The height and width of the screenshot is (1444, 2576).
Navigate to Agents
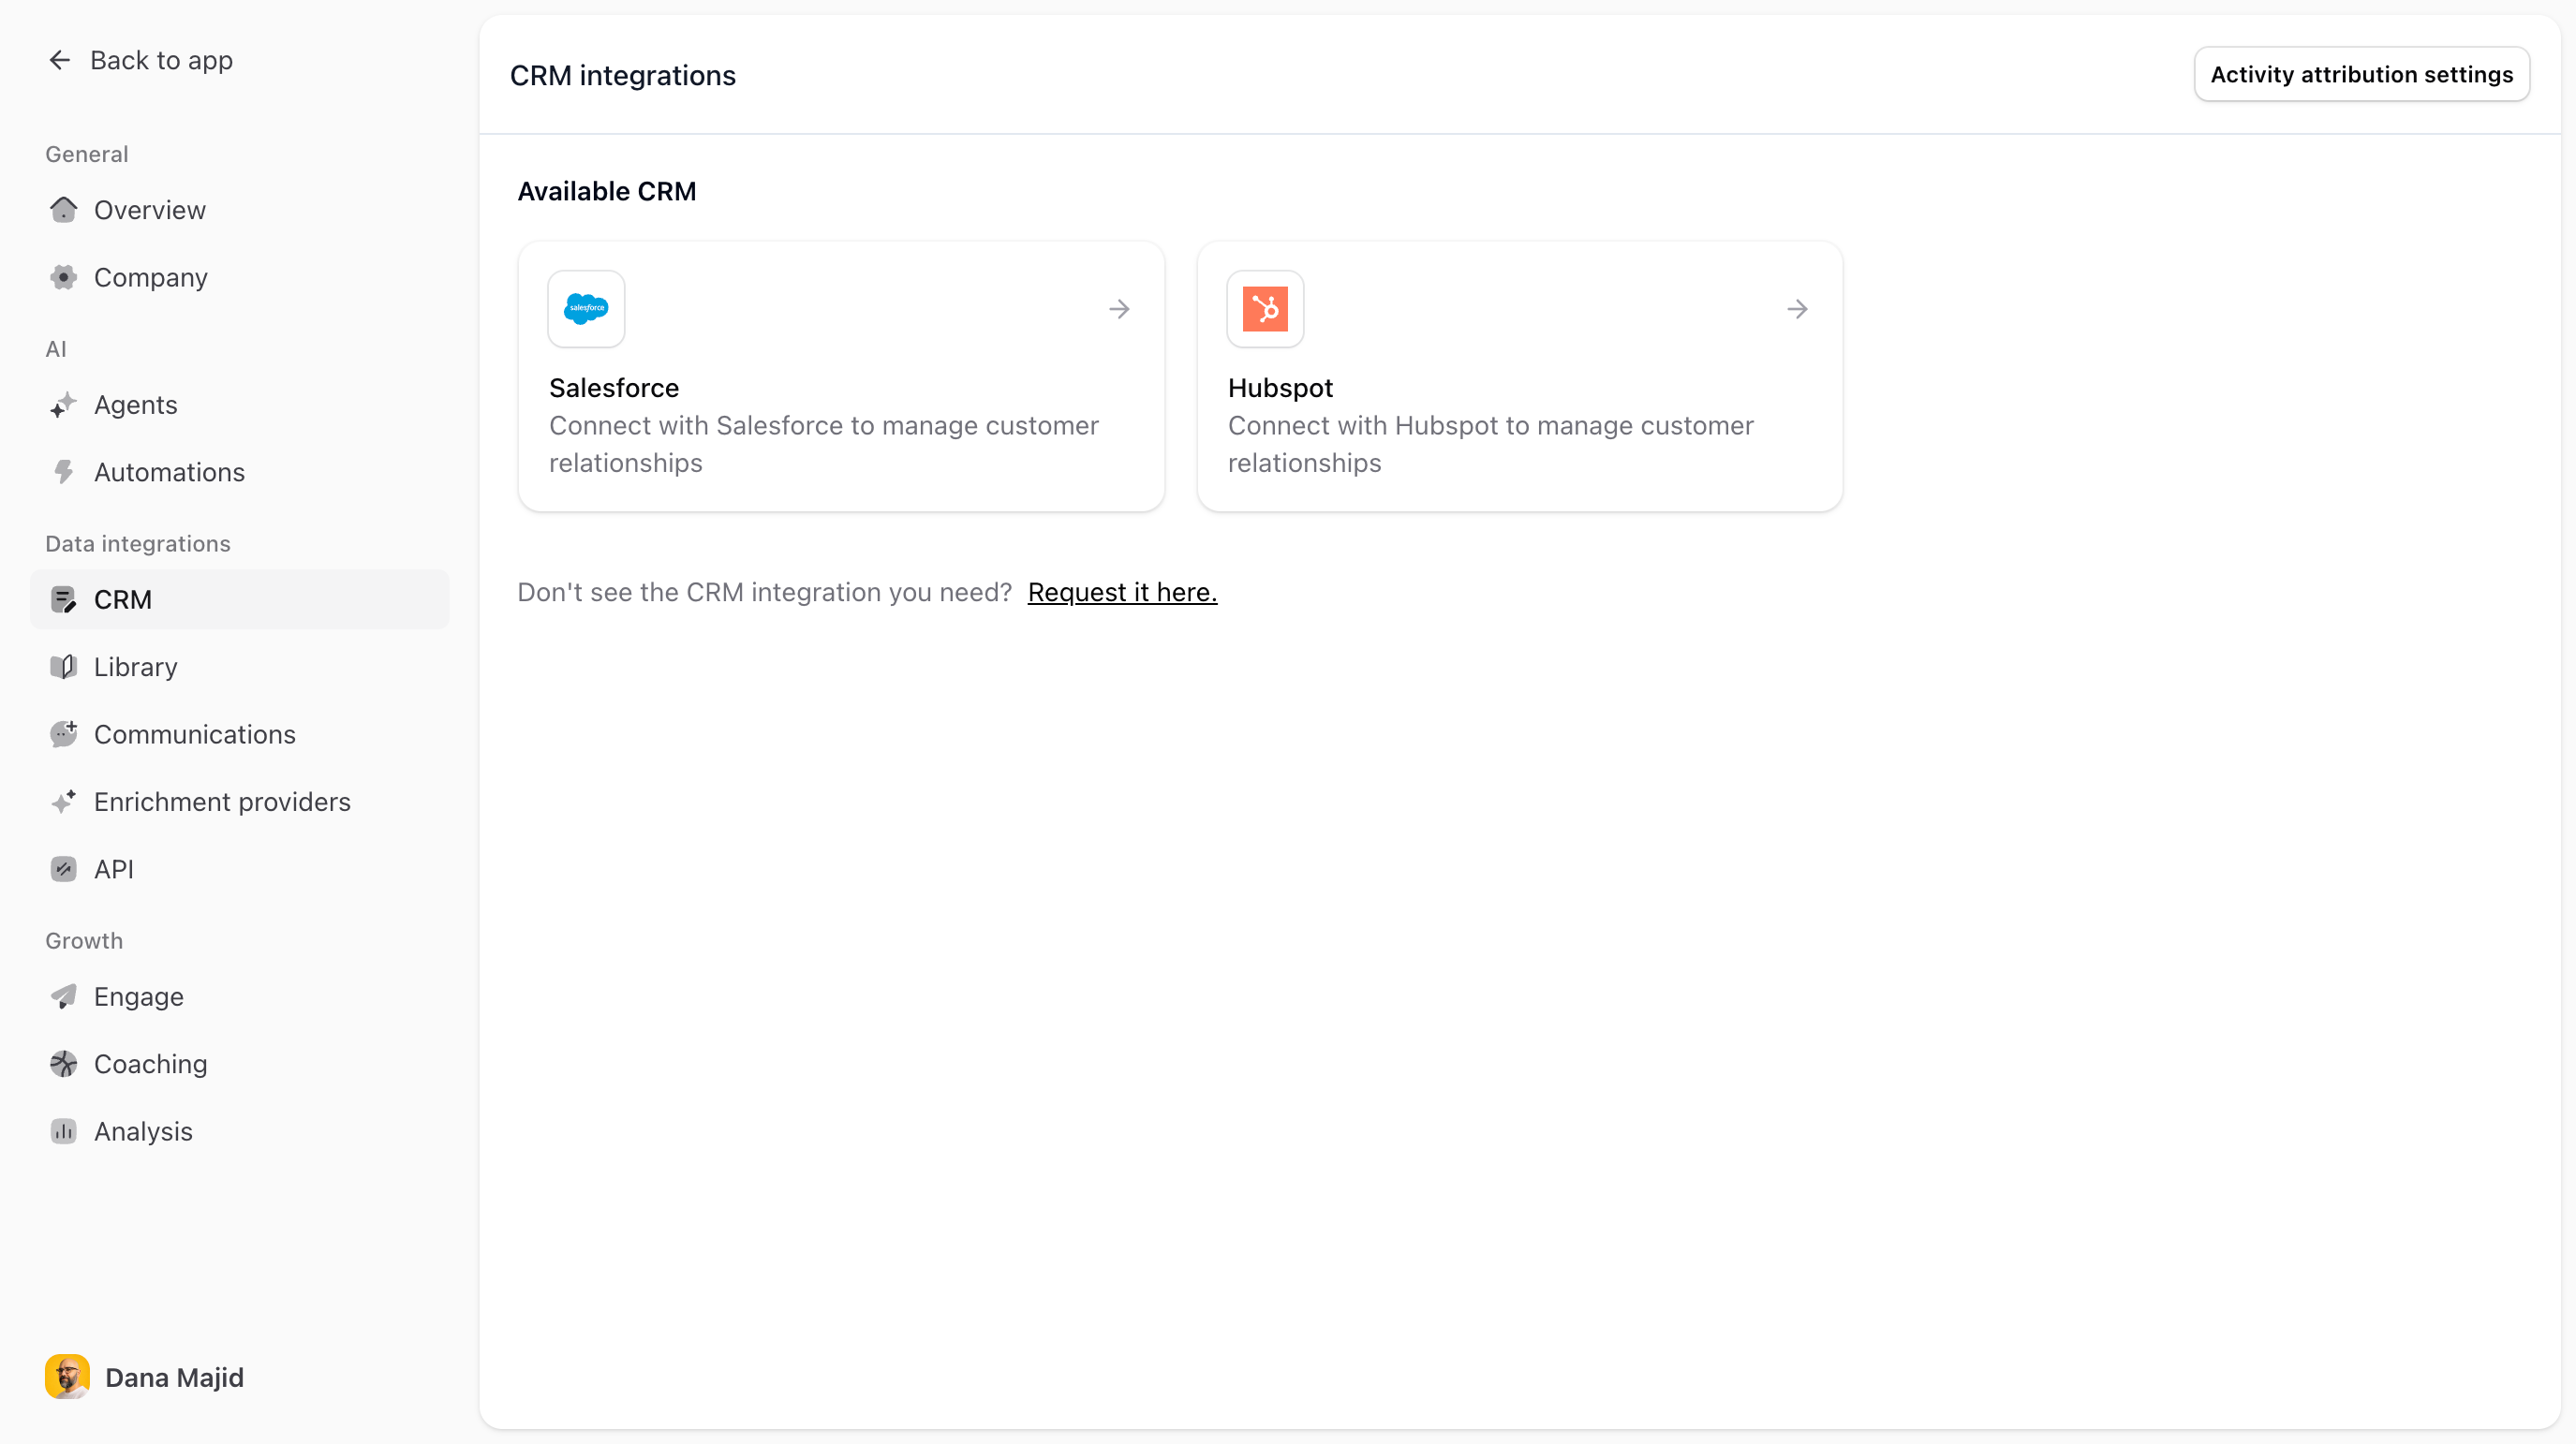tap(240, 405)
